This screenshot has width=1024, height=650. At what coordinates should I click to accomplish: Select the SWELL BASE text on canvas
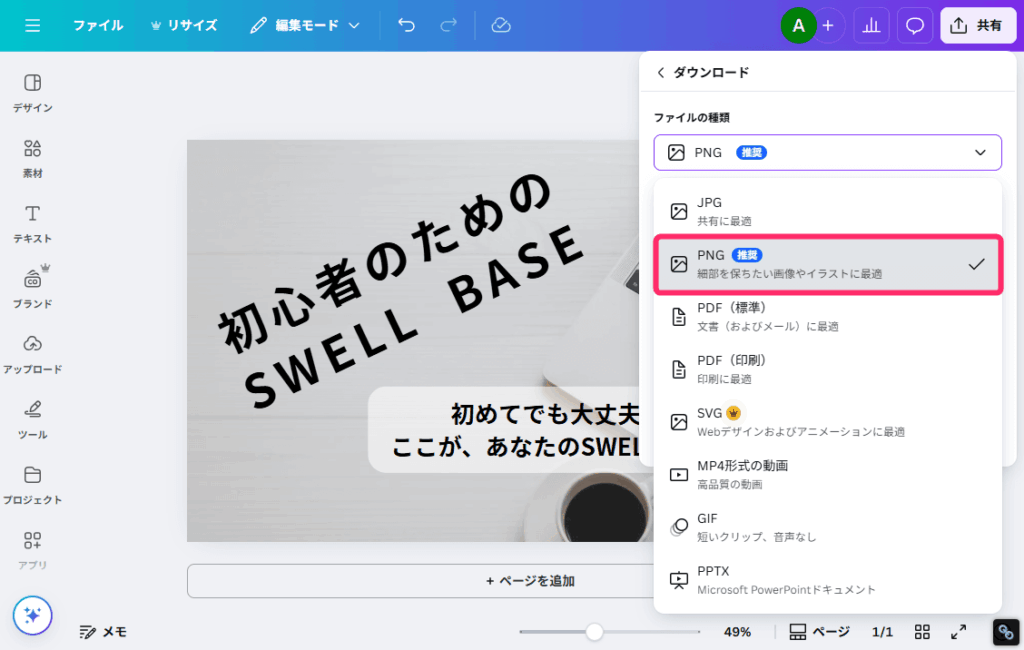click(x=414, y=315)
